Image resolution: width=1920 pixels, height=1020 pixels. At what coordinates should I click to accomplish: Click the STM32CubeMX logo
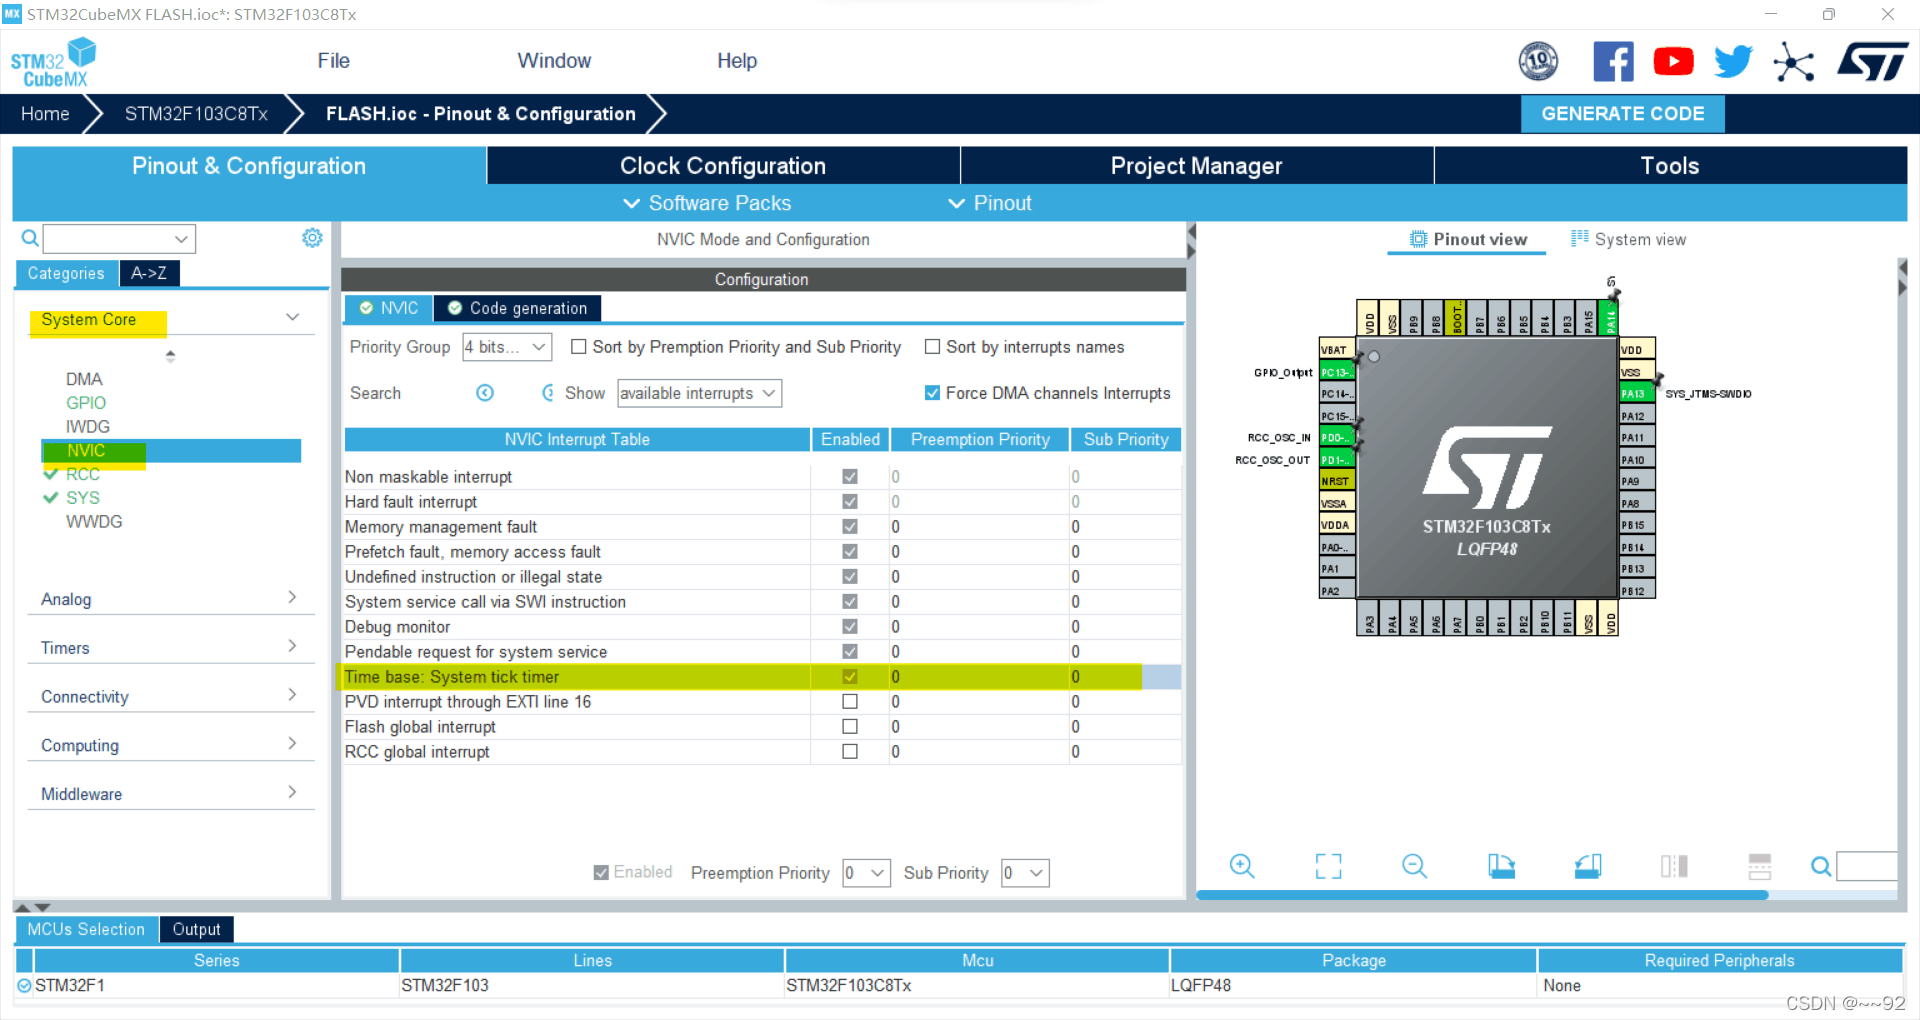click(54, 62)
